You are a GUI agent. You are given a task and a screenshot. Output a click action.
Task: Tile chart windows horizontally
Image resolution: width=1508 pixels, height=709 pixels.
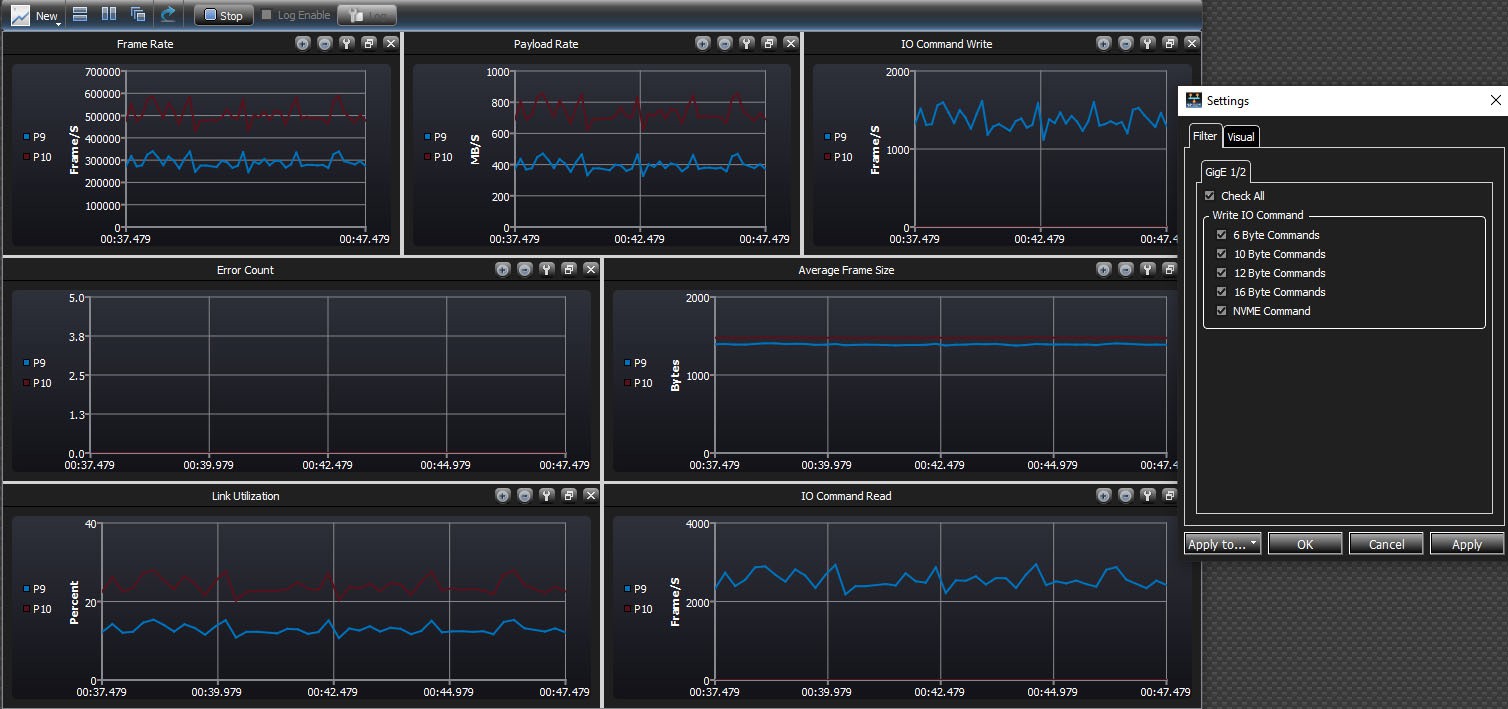tap(81, 15)
